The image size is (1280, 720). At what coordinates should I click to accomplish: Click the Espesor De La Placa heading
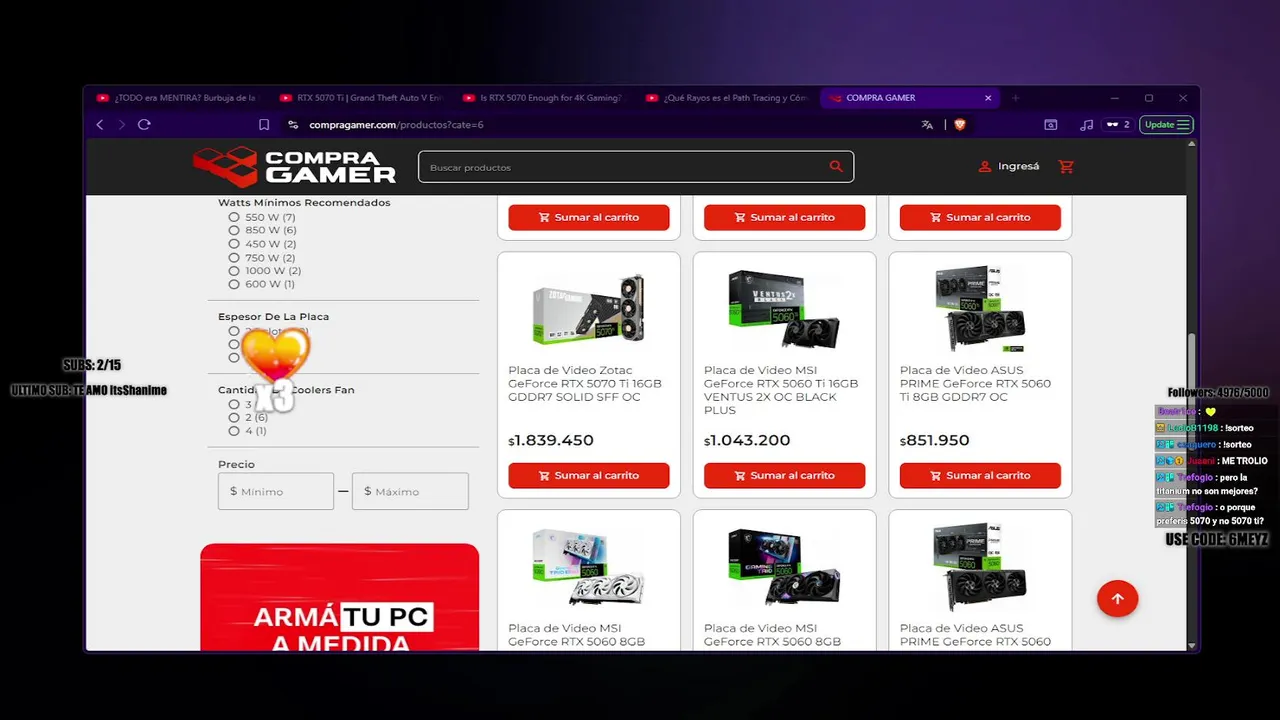(273, 317)
